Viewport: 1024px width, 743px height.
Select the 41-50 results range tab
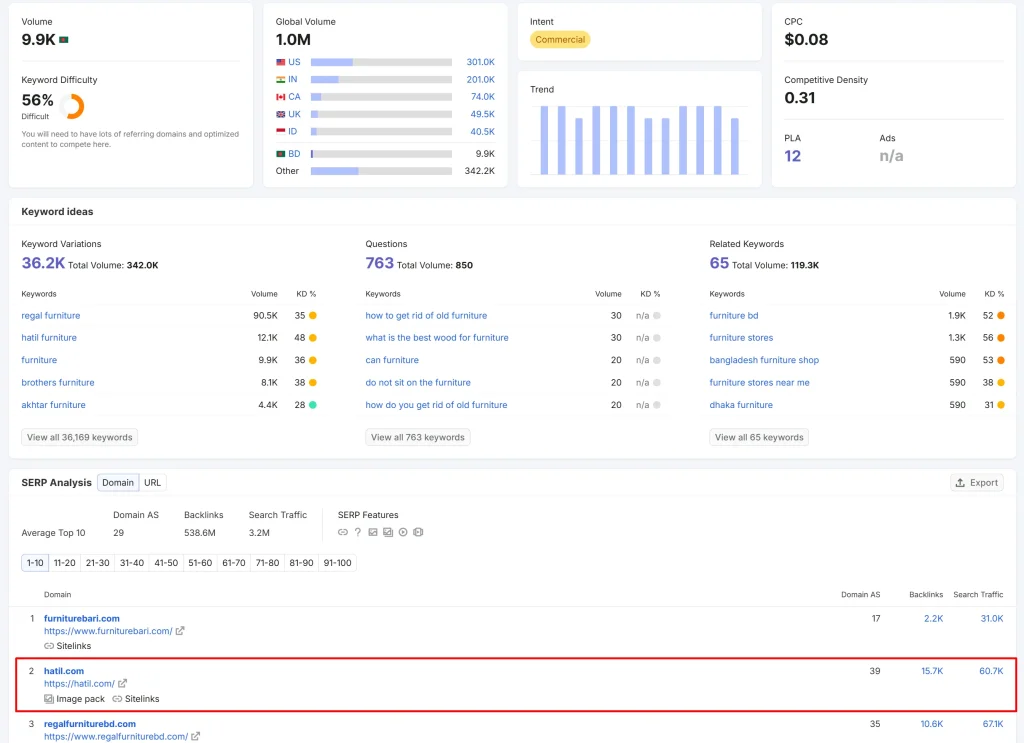point(166,563)
